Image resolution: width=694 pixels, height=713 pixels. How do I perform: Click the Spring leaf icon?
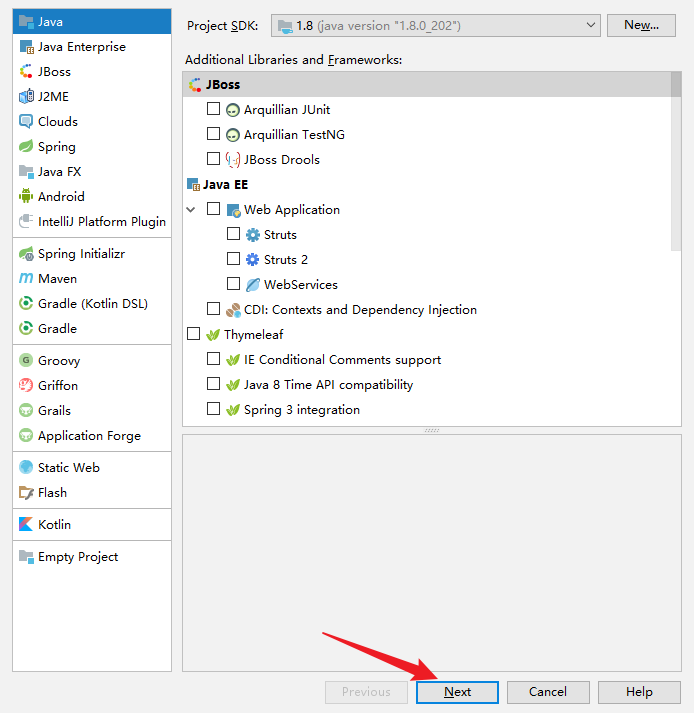[x=26, y=146]
